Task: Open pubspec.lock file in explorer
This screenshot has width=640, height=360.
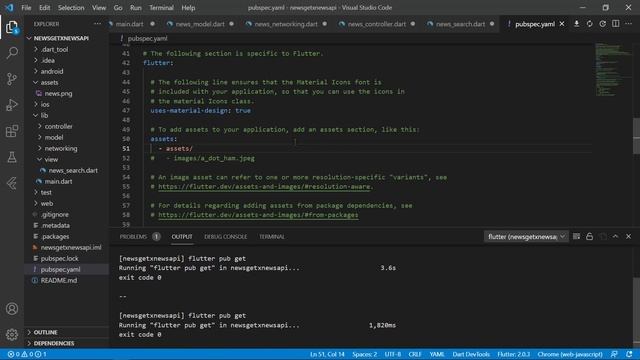Action: click(x=60, y=258)
